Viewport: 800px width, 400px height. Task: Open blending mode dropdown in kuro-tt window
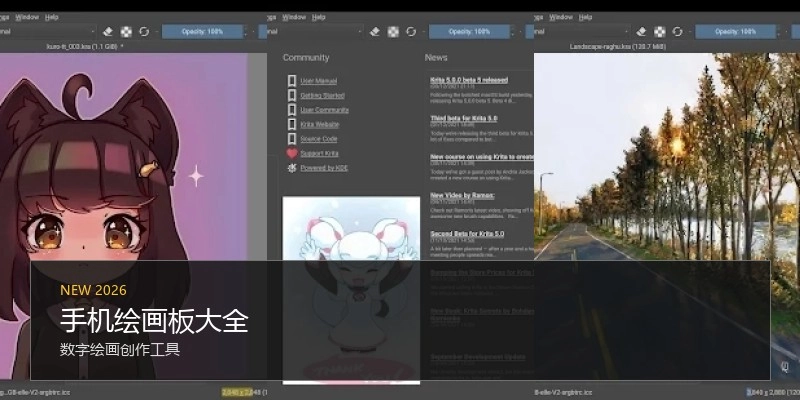[48, 32]
